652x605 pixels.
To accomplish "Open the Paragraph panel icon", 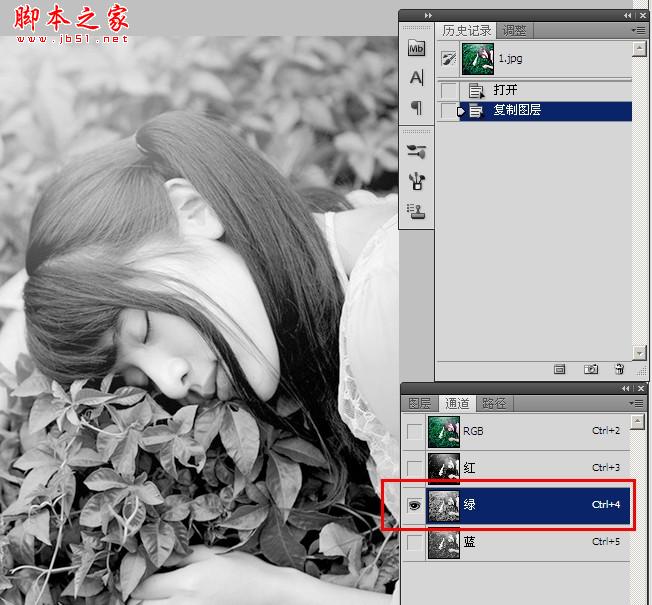I will click(x=416, y=107).
